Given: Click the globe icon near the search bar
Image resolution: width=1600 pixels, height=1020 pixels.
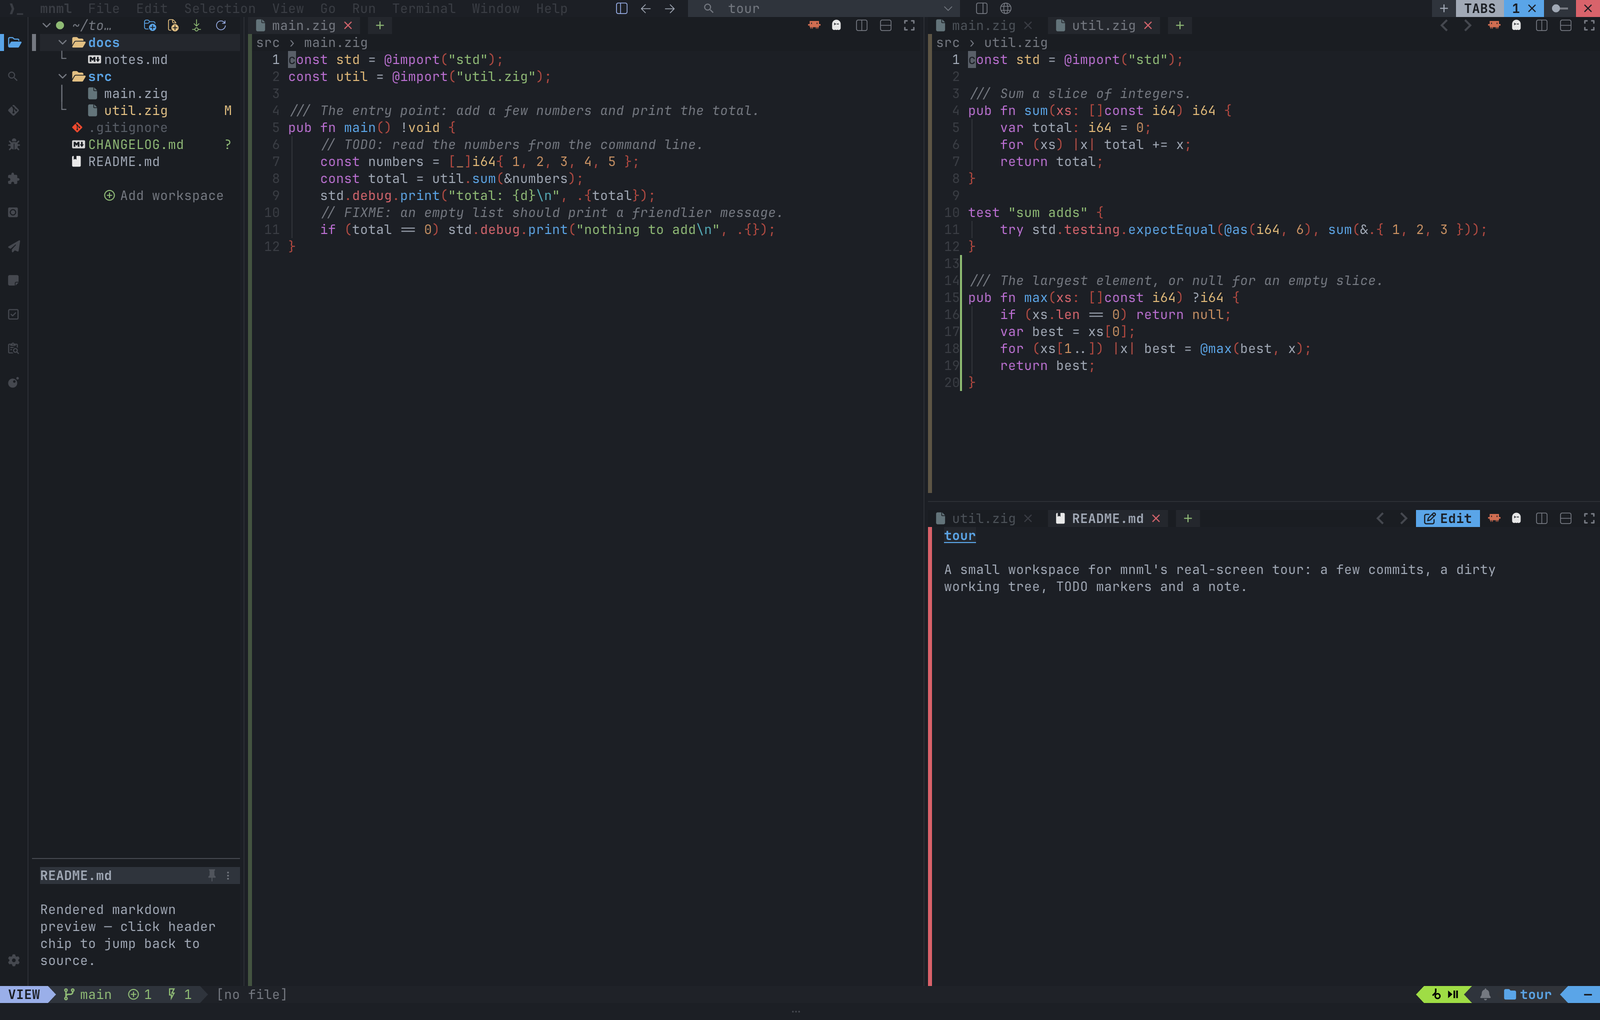Looking at the screenshot, I should (1006, 9).
